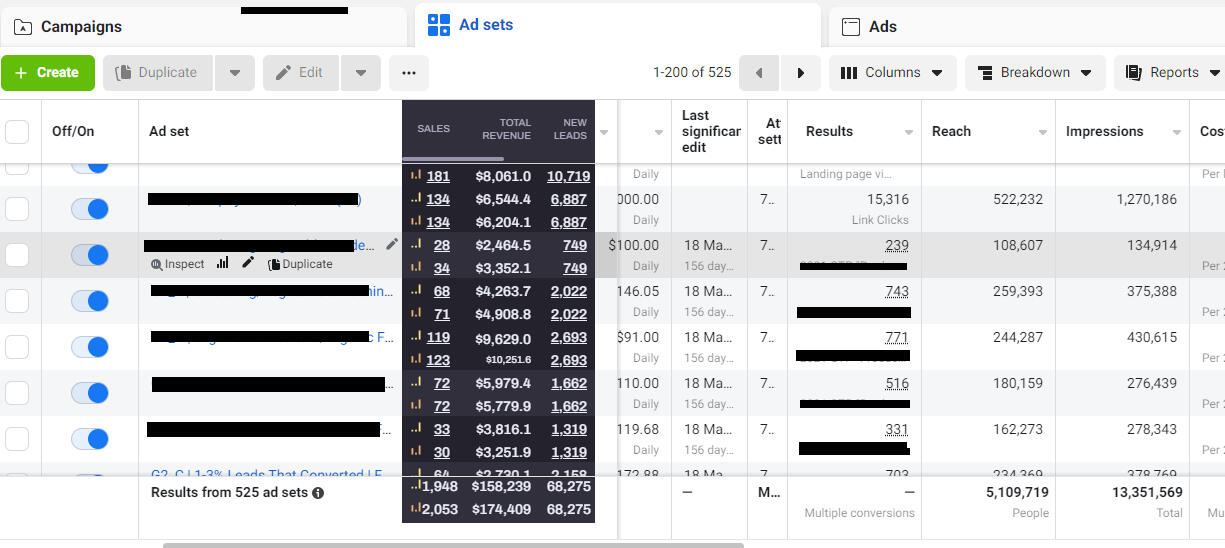Open the Columns dropdown
Viewport: 1225px width, 548px height.
[892, 73]
